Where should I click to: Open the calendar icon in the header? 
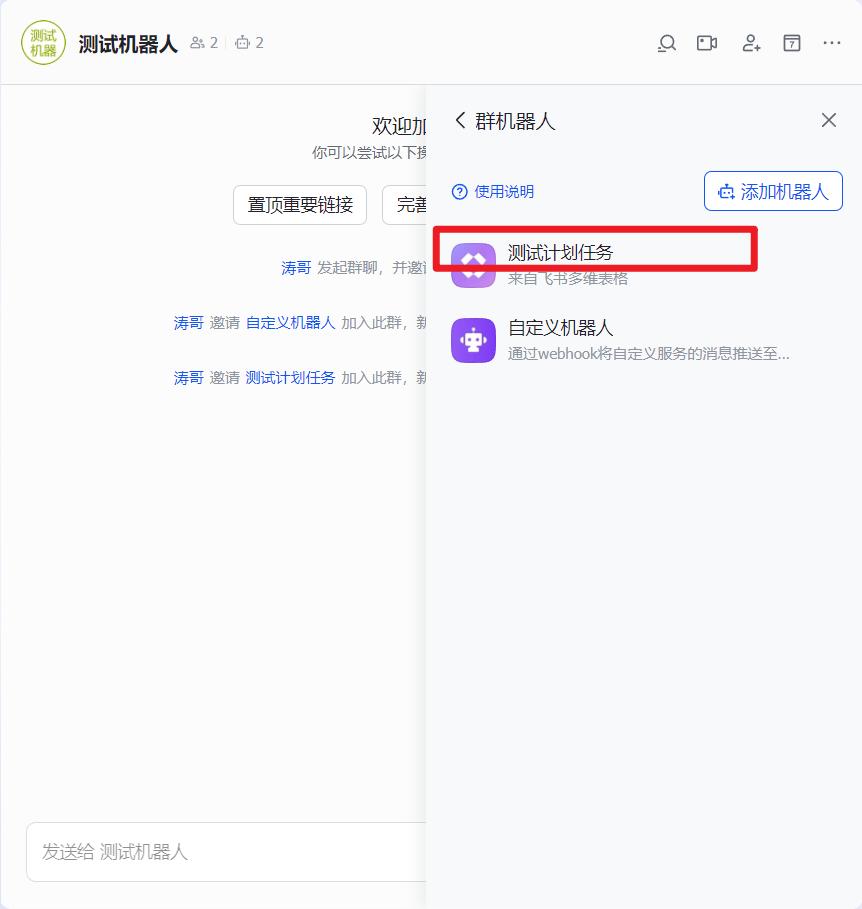coord(791,43)
